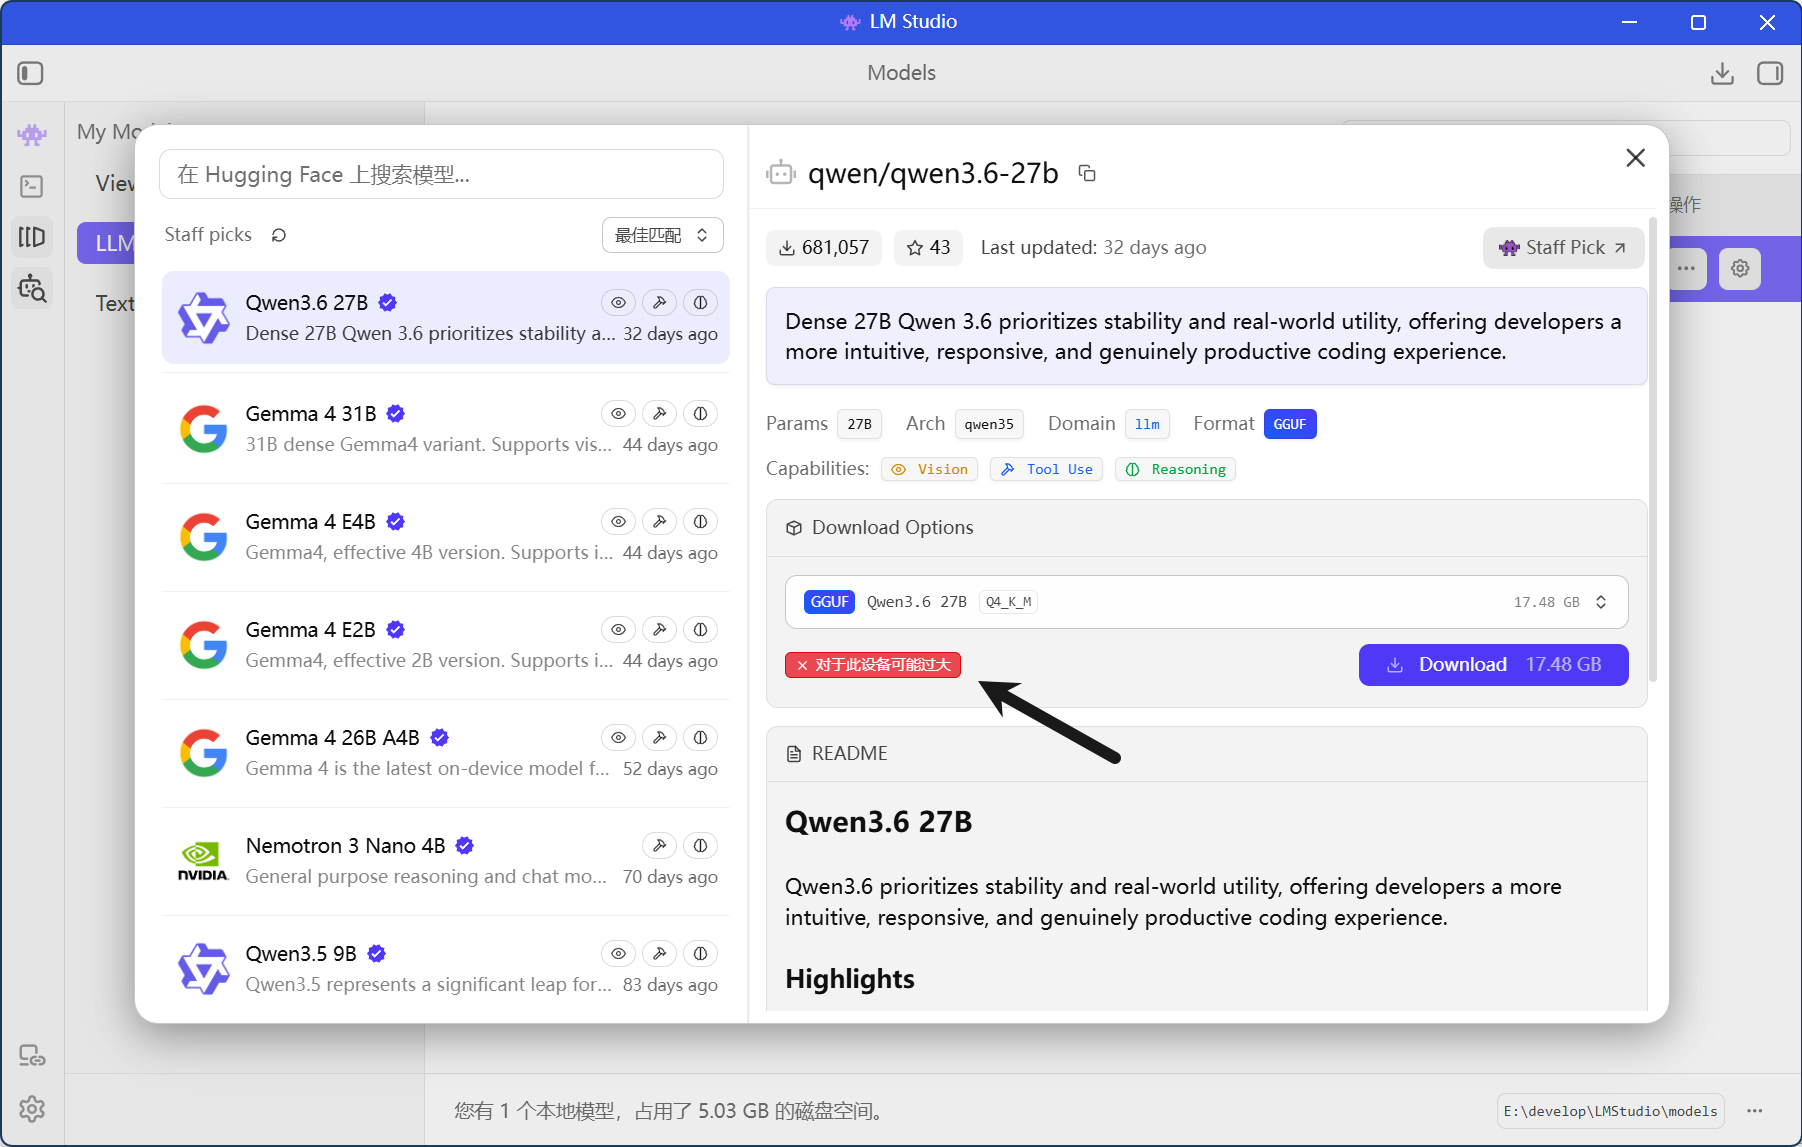
Task: Download the 17.48 GB model
Action: pos(1493,665)
